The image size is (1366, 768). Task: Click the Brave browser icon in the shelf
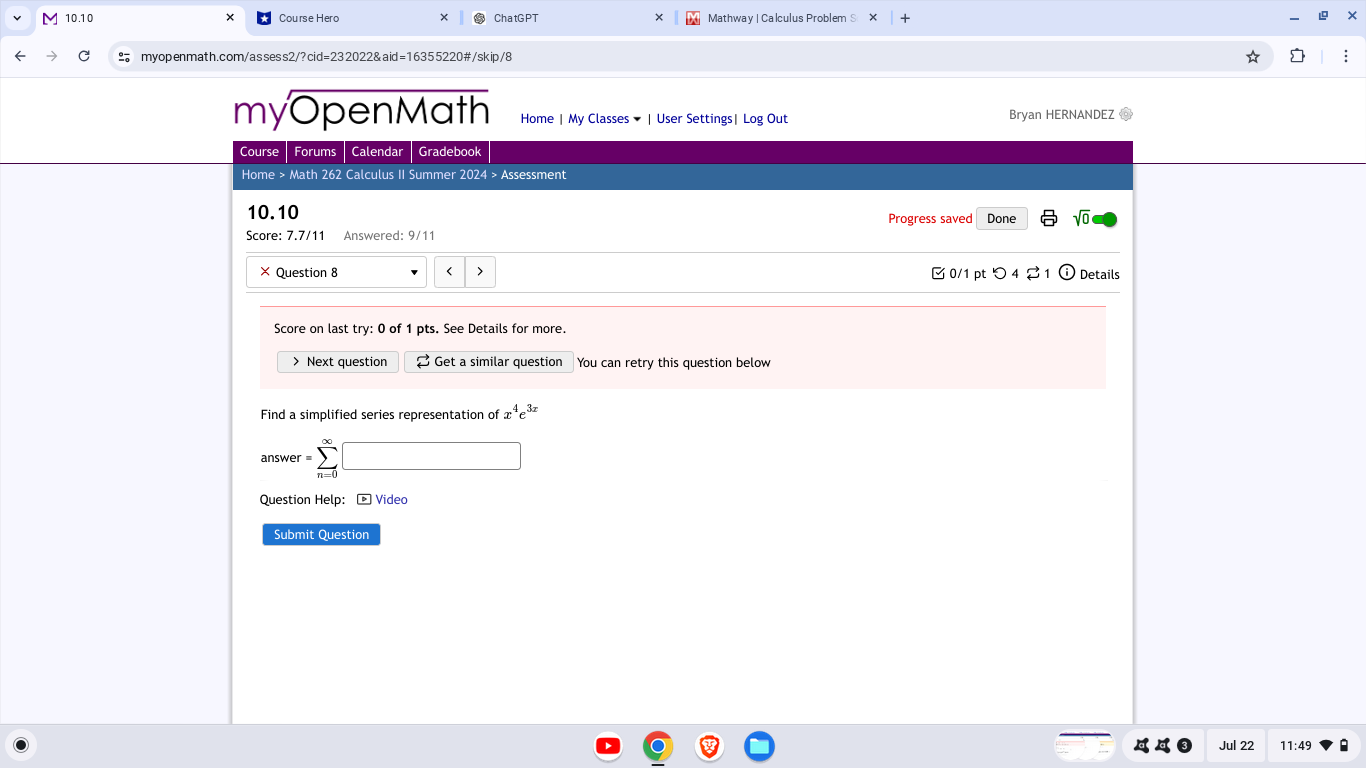tap(709, 745)
